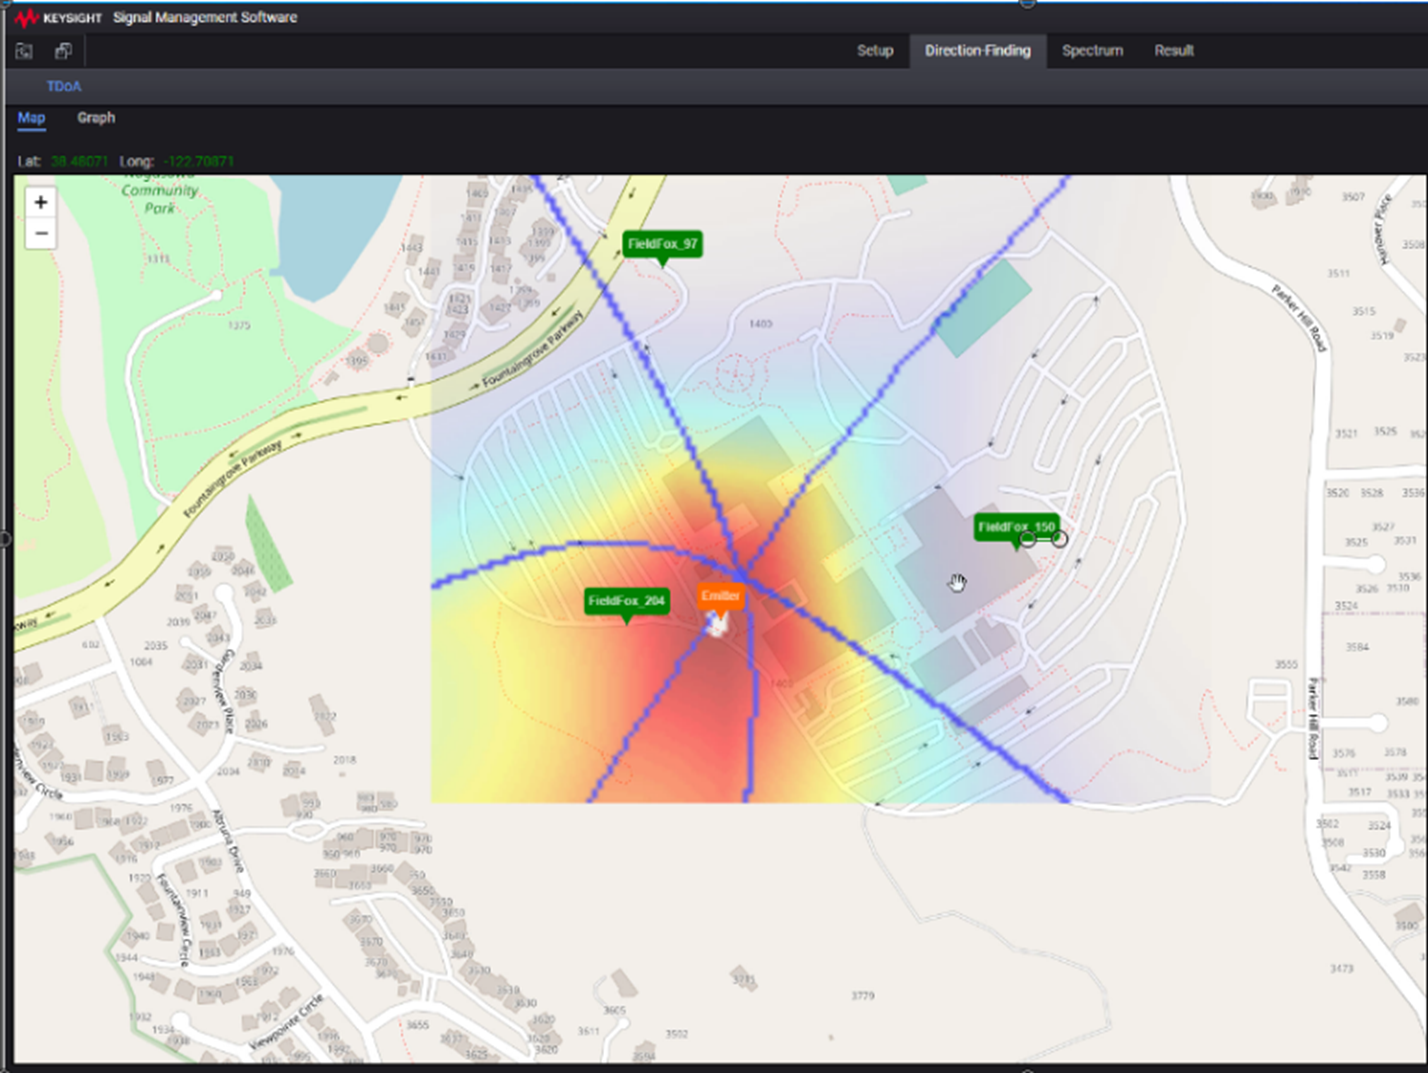
Task: Switch to the Setup tab
Action: [875, 50]
